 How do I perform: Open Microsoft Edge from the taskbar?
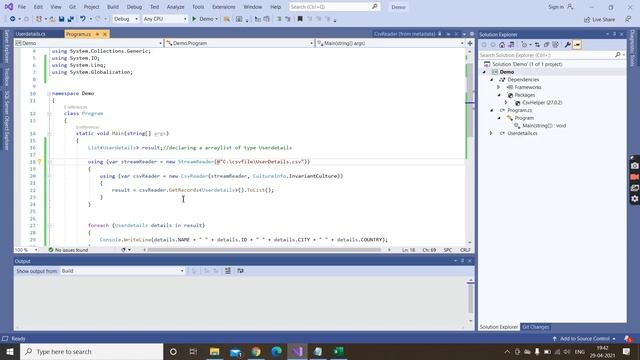(277, 351)
